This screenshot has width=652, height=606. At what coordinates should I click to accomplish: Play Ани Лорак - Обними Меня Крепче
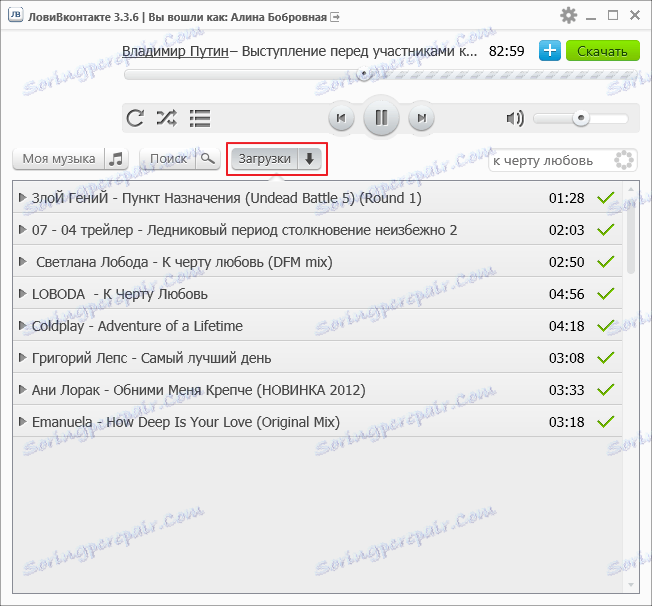coord(22,390)
